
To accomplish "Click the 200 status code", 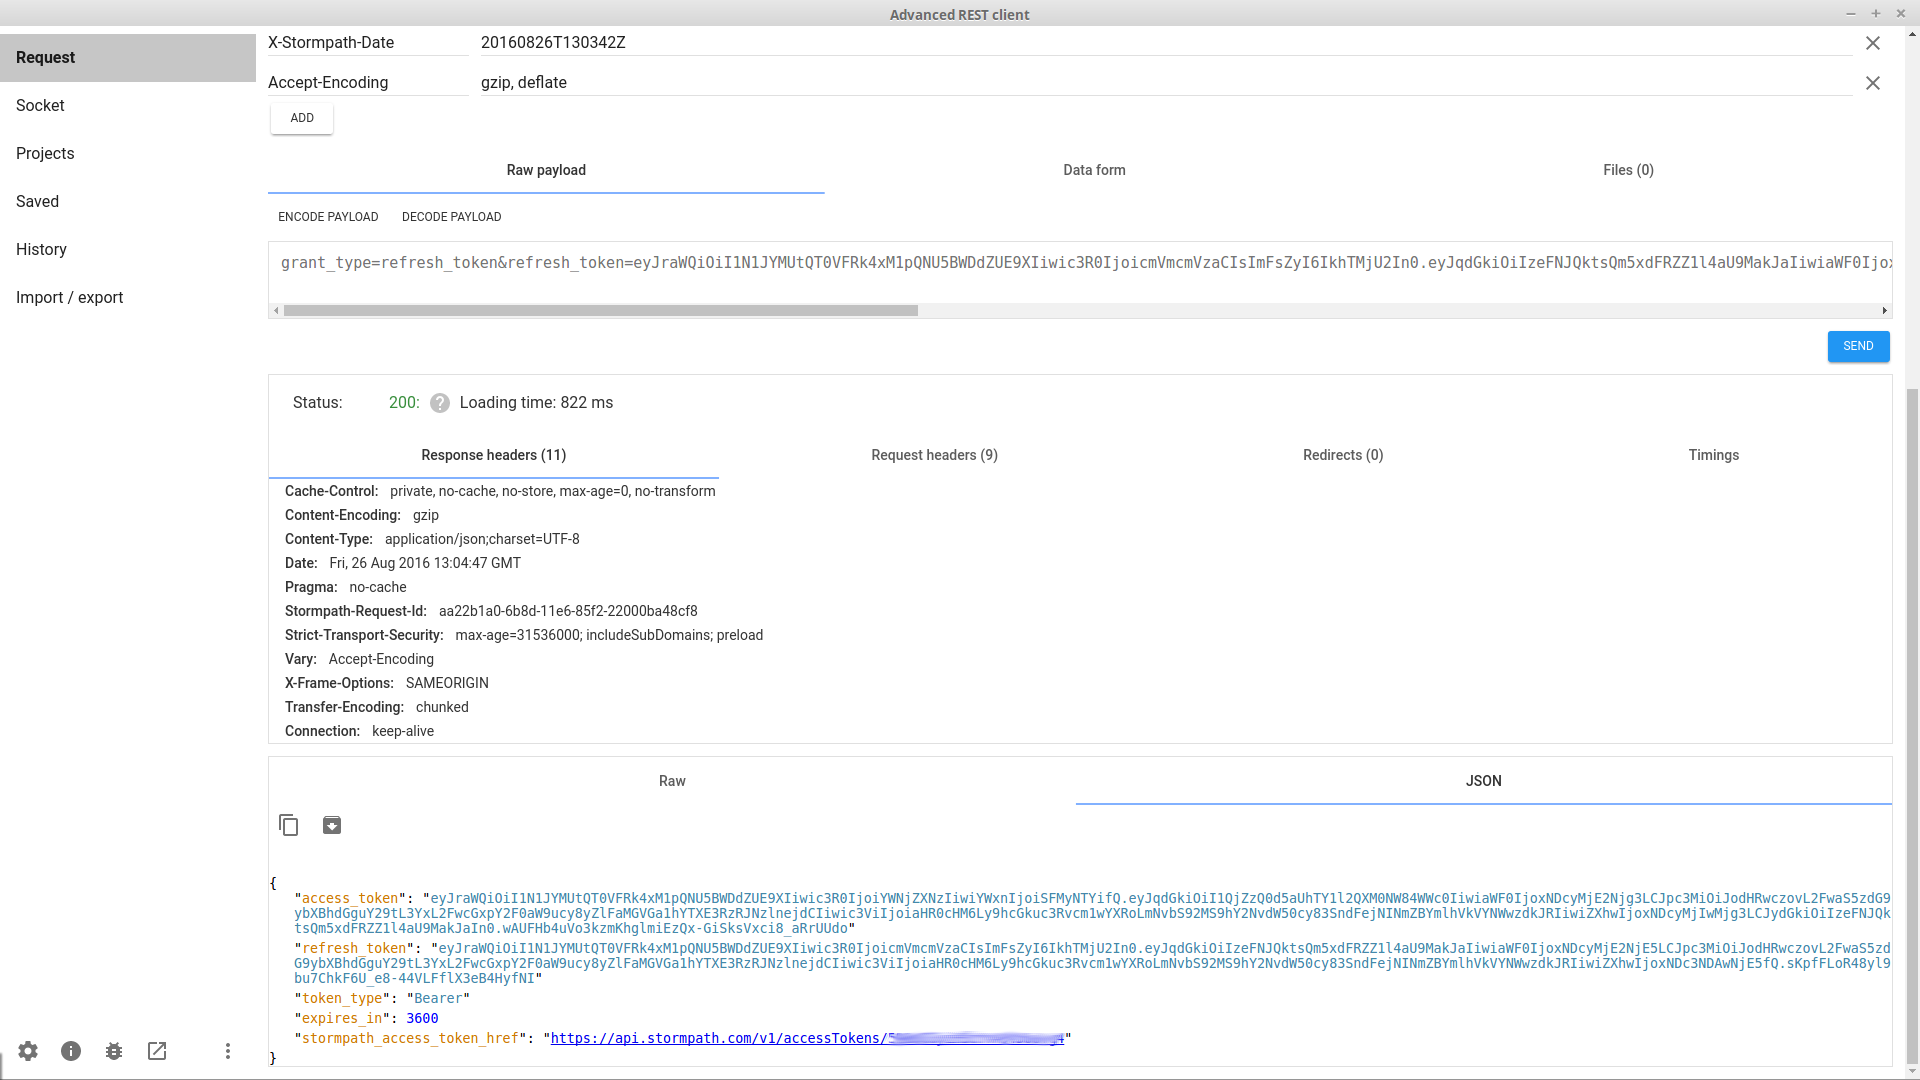I will (404, 403).
